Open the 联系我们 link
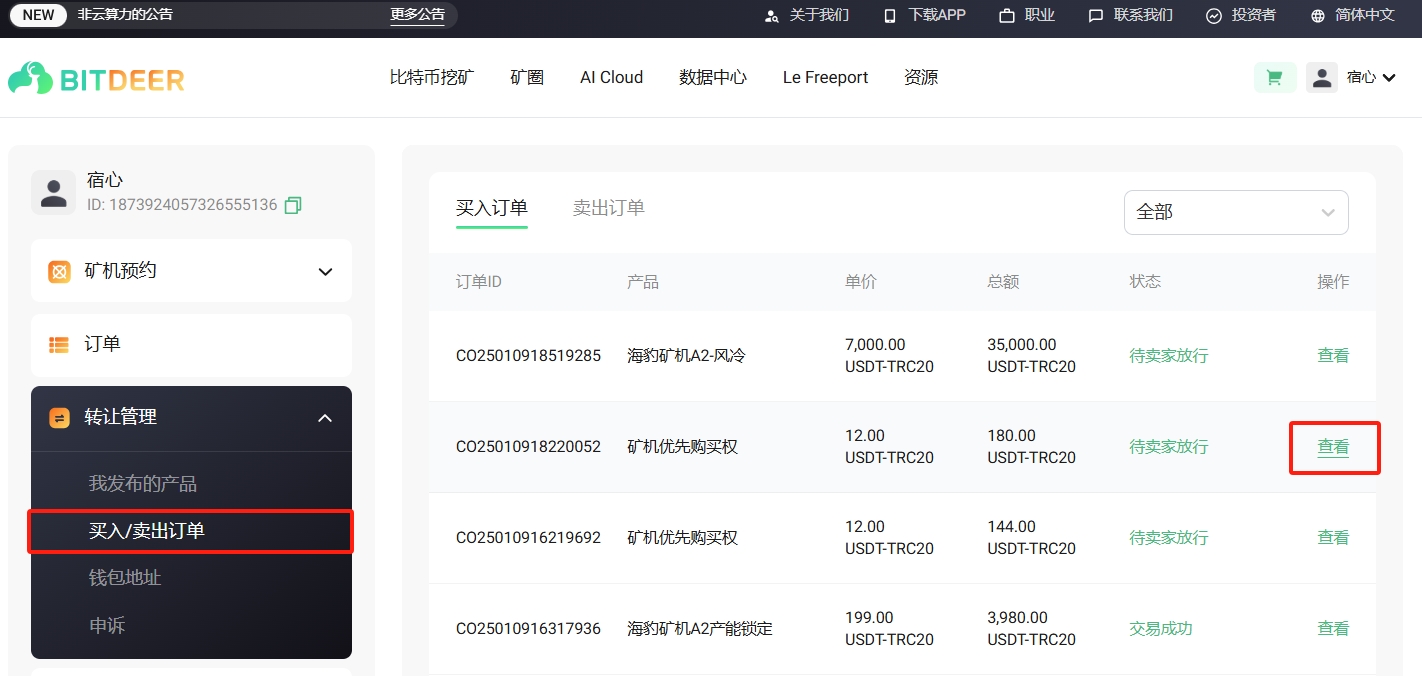Viewport: 1422px width, 676px height. (x=1144, y=15)
